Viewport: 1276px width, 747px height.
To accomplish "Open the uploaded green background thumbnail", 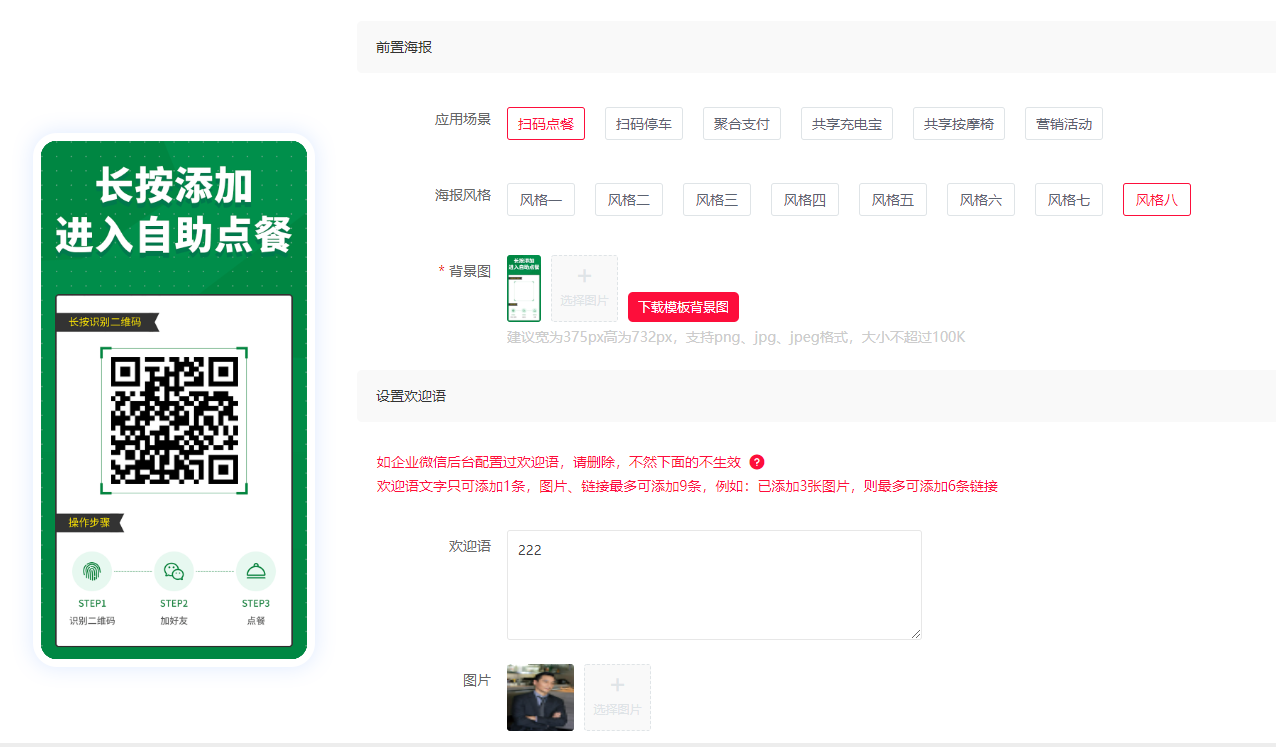I will tap(524, 288).
